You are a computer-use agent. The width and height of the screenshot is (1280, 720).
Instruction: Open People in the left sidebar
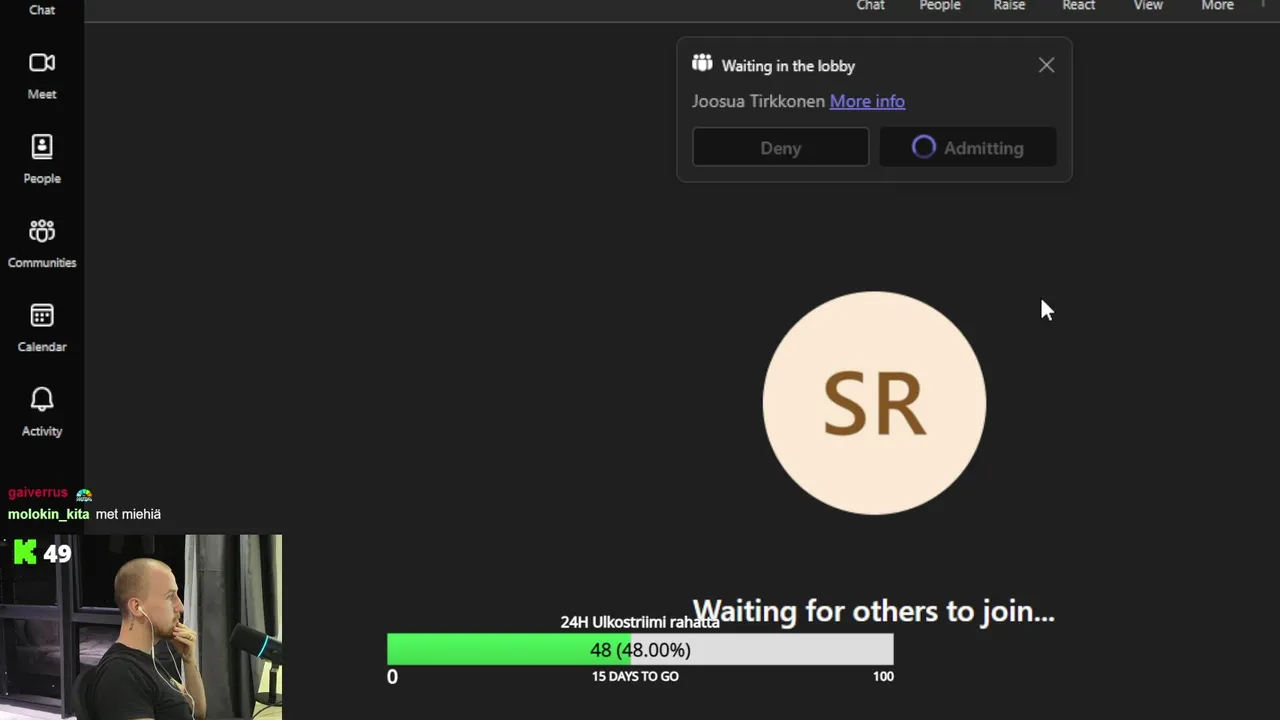(42, 160)
